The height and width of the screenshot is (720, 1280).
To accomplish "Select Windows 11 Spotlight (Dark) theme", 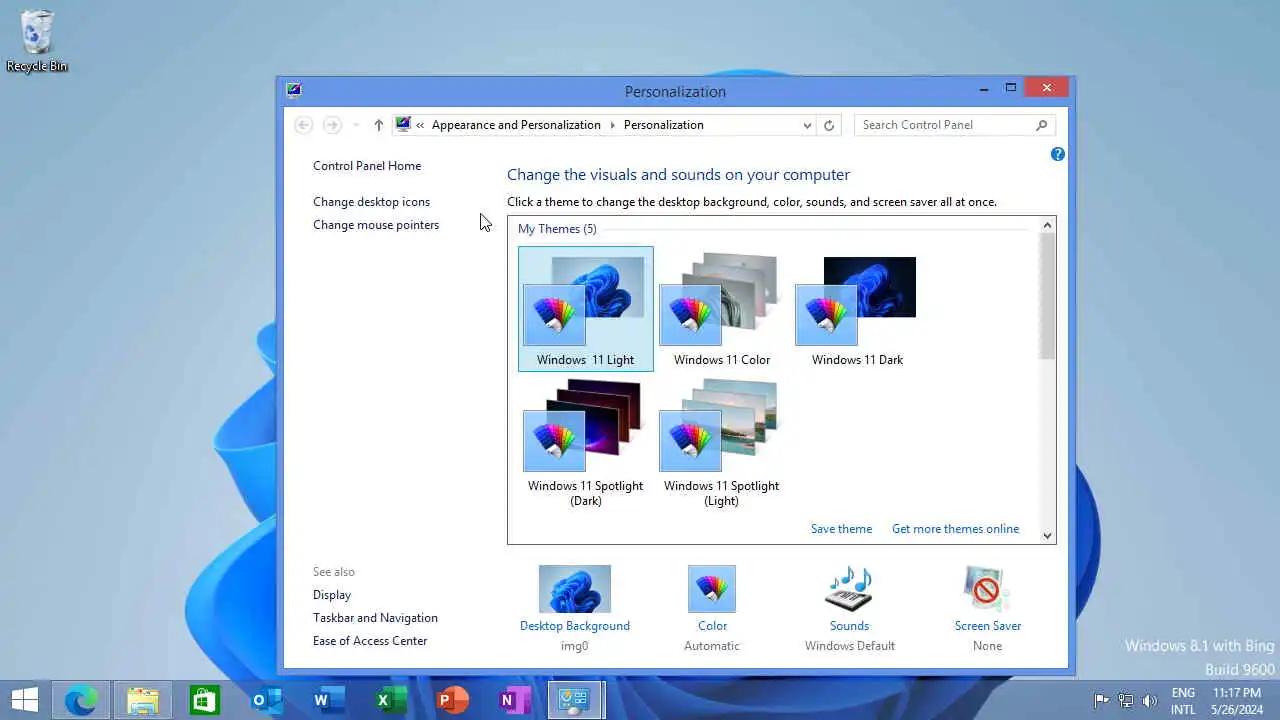I will point(586,442).
